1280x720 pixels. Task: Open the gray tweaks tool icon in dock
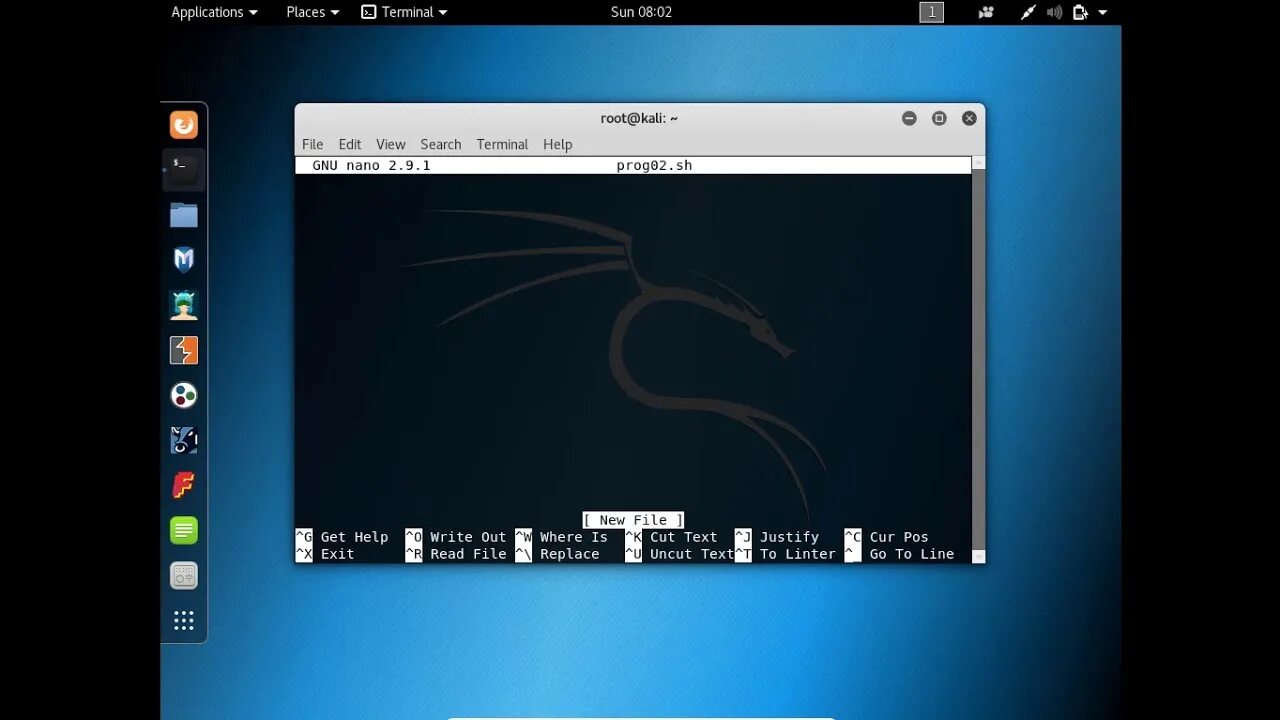click(x=184, y=575)
